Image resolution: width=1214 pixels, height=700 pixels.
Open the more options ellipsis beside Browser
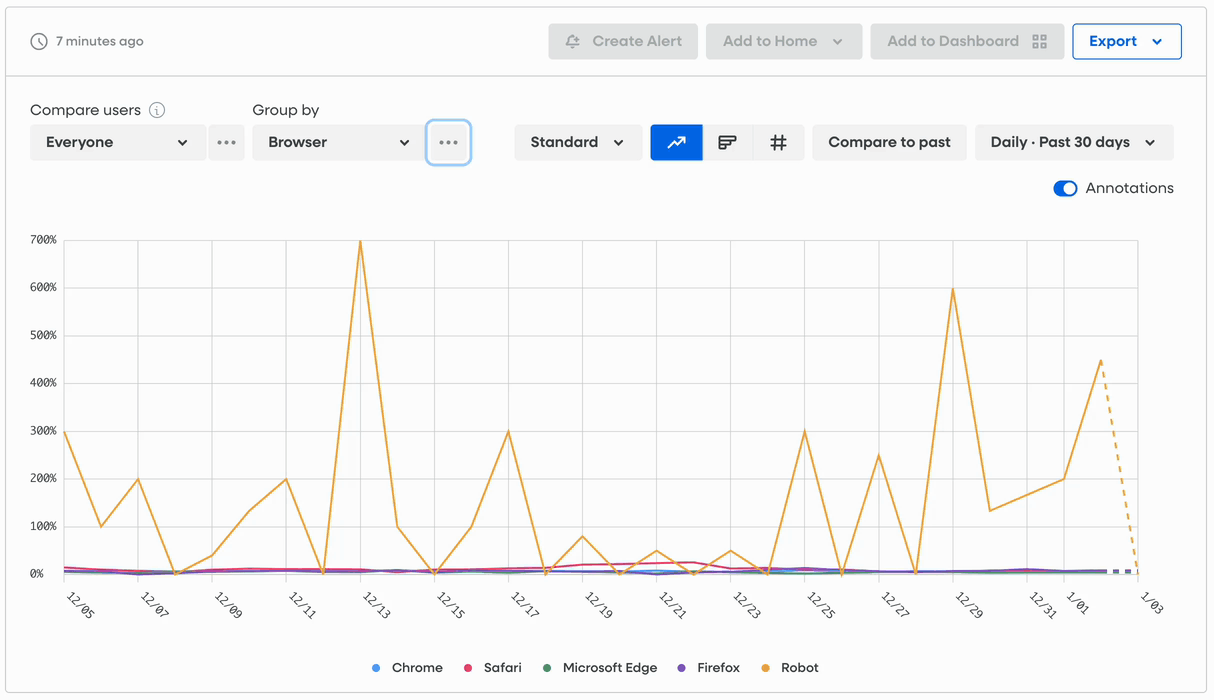pyautogui.click(x=448, y=142)
